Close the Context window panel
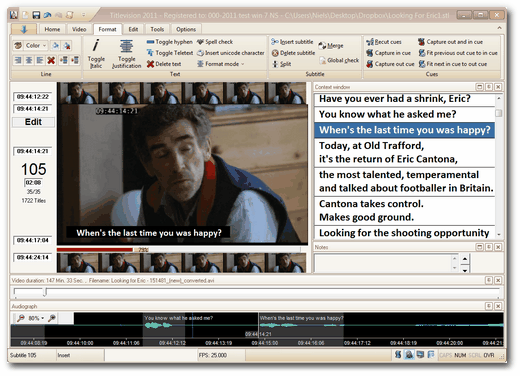520x376 pixels. 498,87
